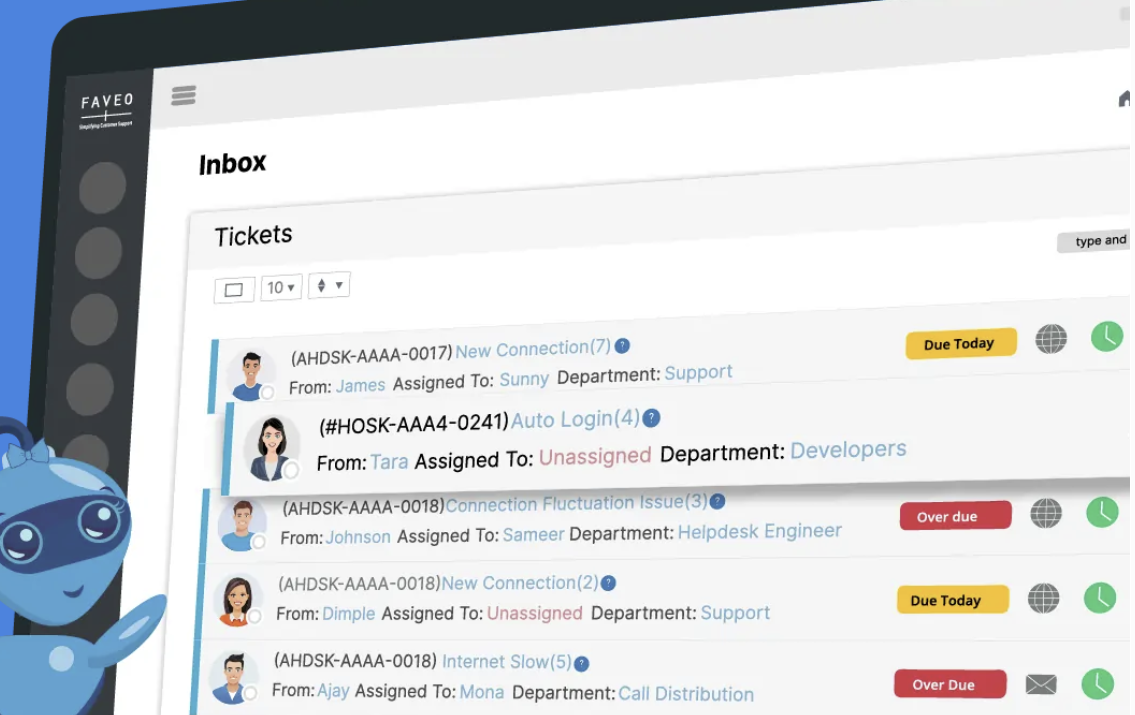Open the 10 per page dropdown
This screenshot has width=1135, height=715.
pyautogui.click(x=281, y=287)
